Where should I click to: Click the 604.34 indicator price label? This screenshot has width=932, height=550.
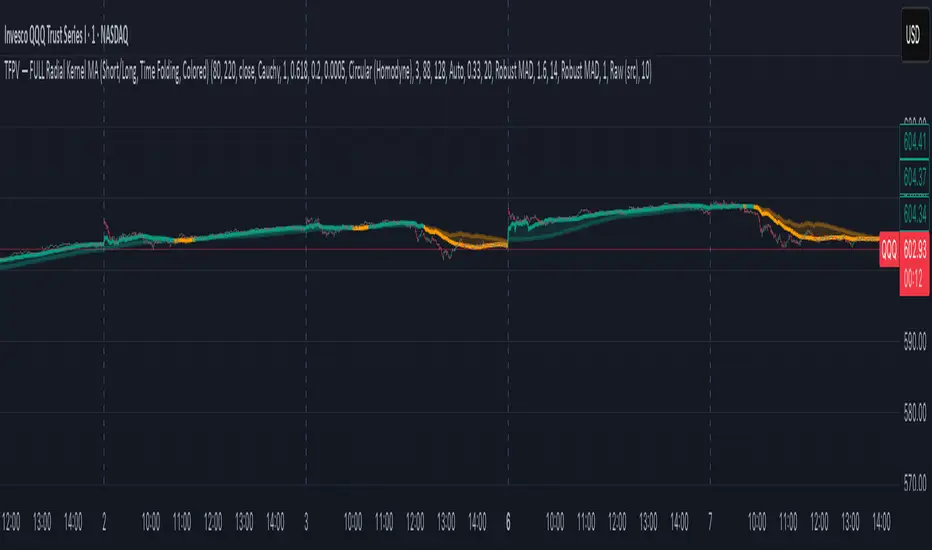click(x=915, y=213)
